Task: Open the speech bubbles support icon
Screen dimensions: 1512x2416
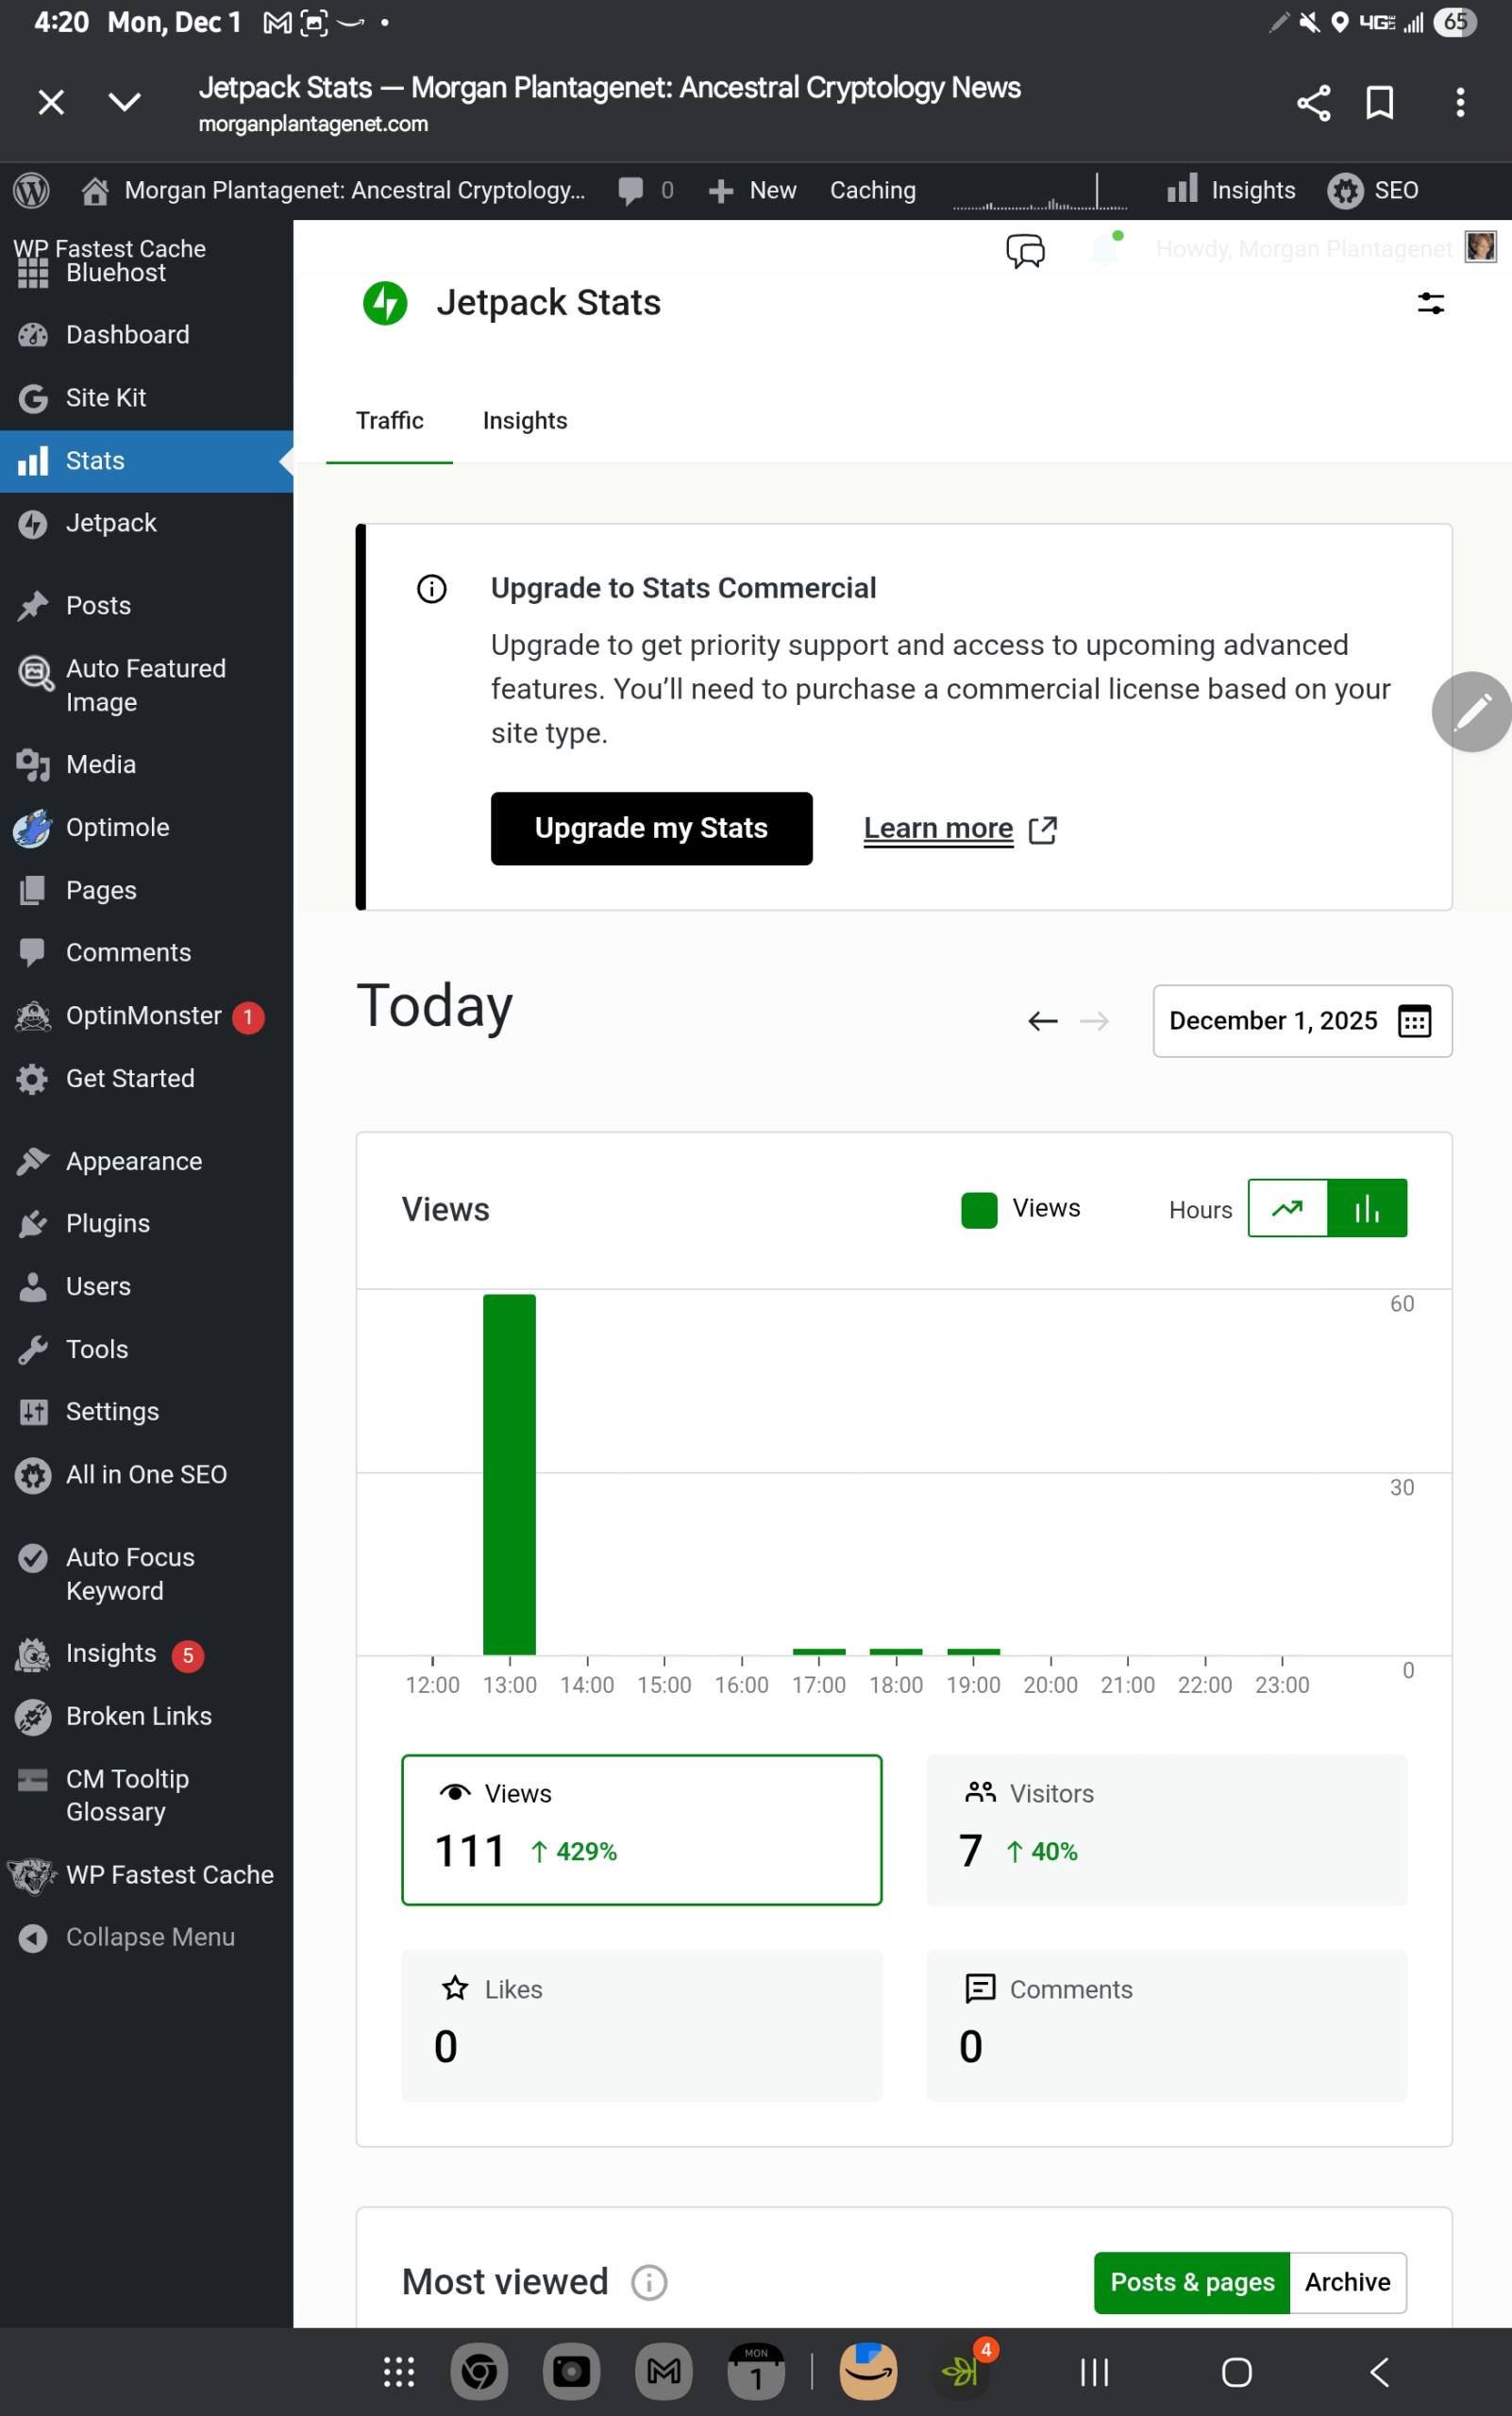Action: [1025, 250]
